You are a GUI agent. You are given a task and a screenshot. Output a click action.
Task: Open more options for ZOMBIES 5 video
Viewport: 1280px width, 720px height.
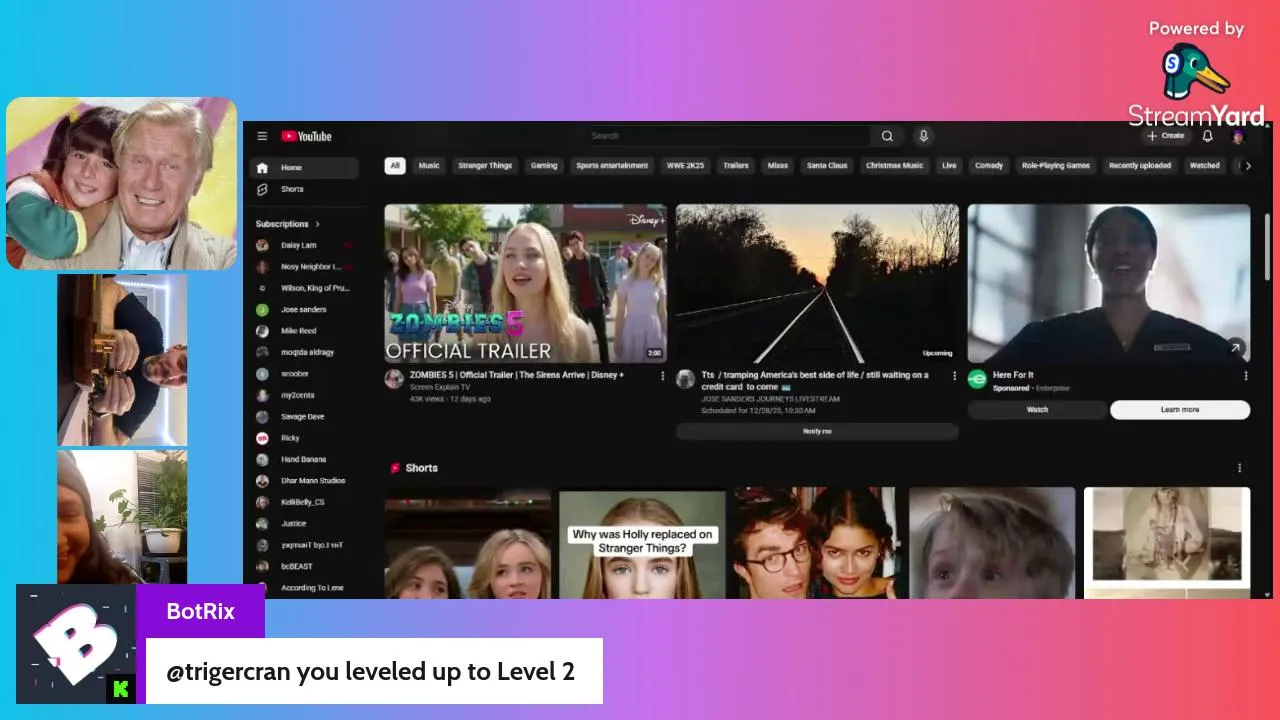[x=662, y=376]
